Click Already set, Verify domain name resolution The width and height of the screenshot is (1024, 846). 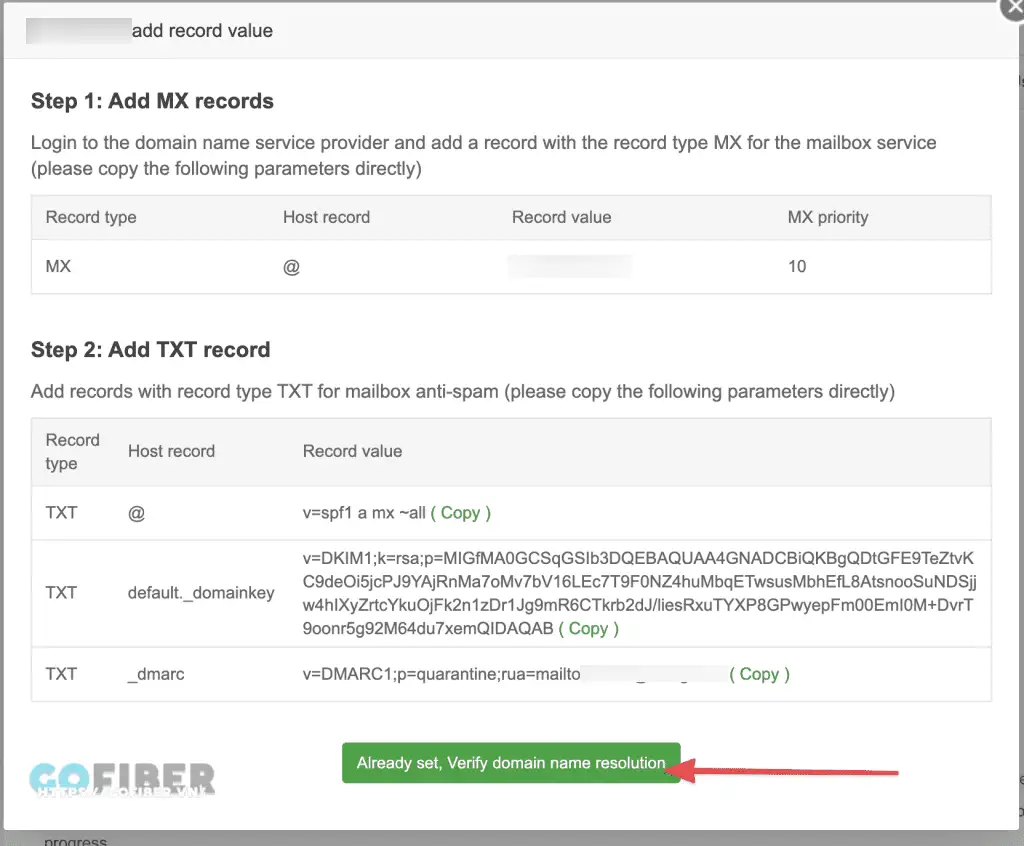coord(511,763)
